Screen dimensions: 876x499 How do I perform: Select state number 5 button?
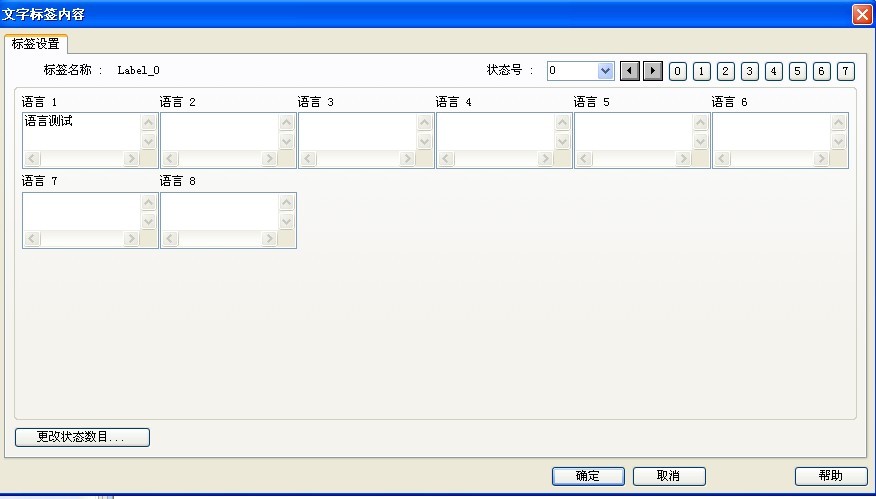pos(797,71)
